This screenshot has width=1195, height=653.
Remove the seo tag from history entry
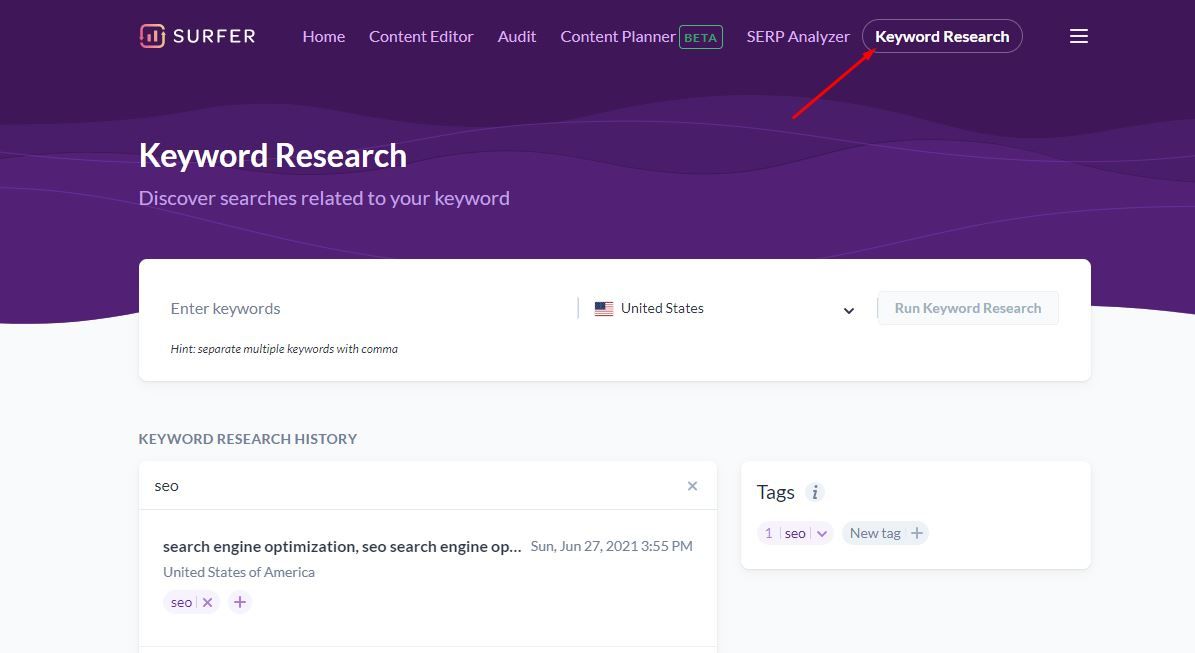pos(207,602)
